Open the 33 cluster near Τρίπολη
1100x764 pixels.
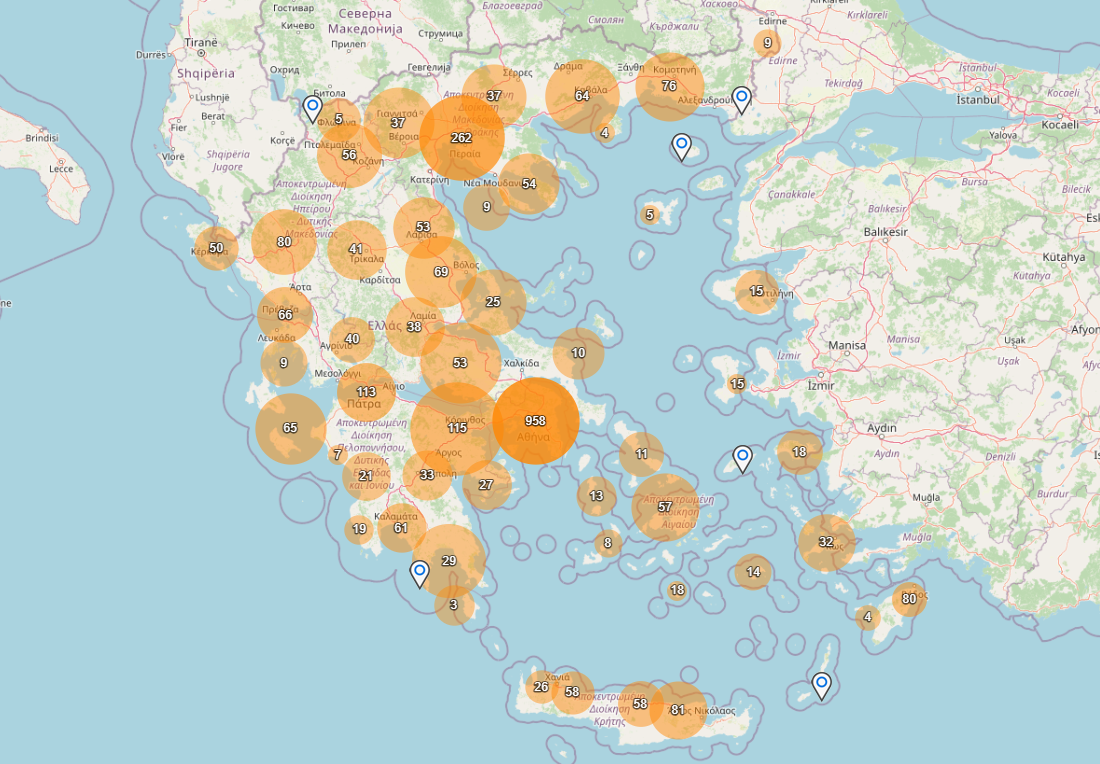427,475
